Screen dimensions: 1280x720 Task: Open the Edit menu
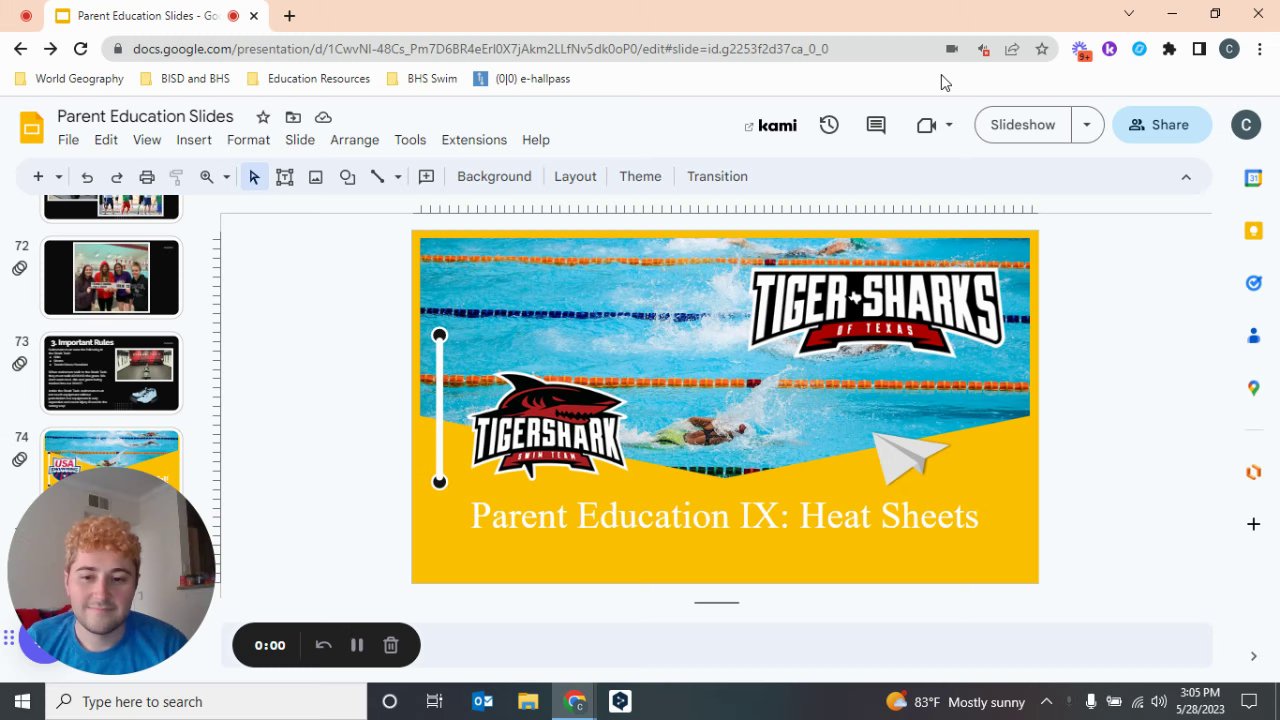(106, 140)
